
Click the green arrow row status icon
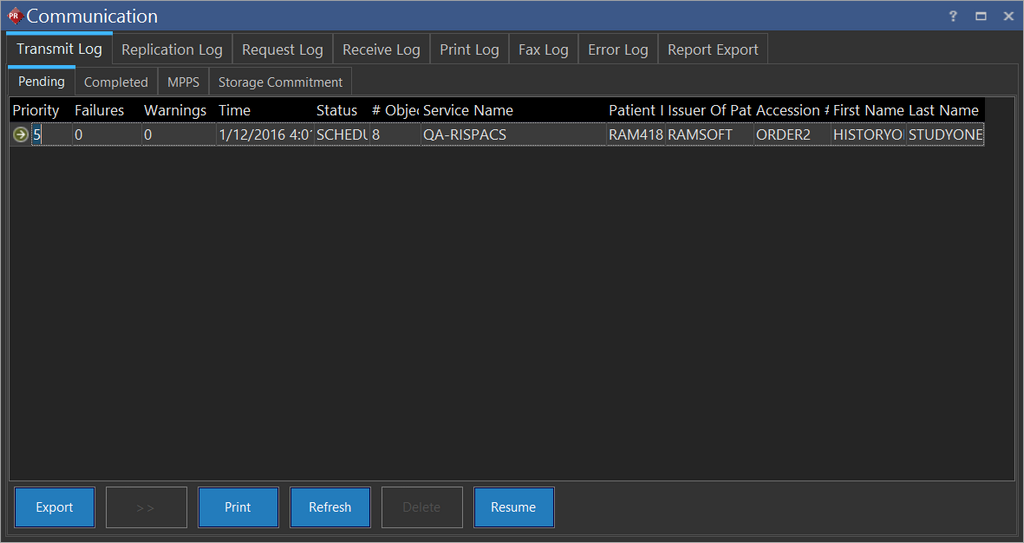click(20, 135)
